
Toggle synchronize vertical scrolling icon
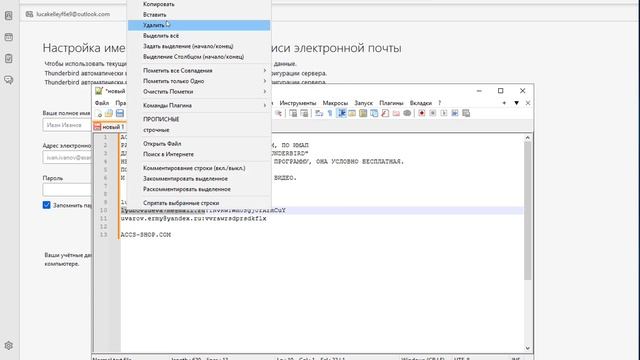293,113
